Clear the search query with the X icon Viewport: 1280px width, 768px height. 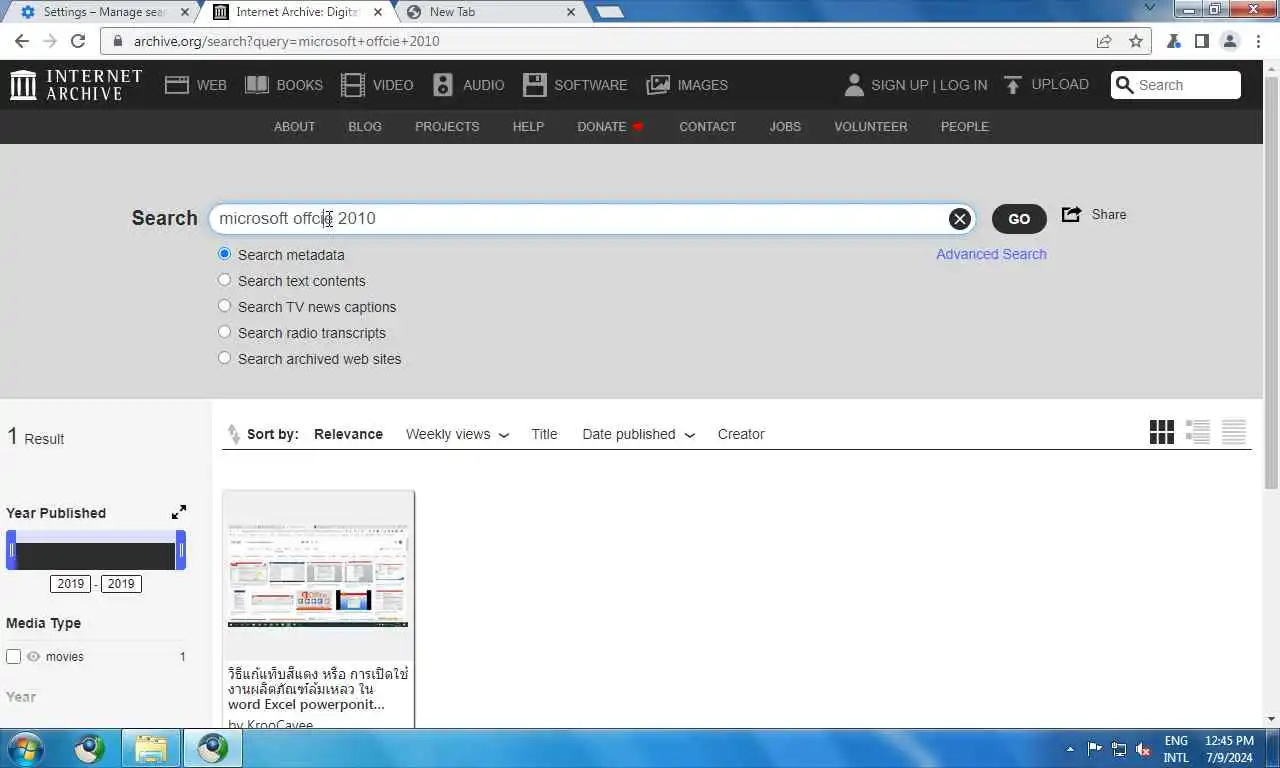pos(960,219)
